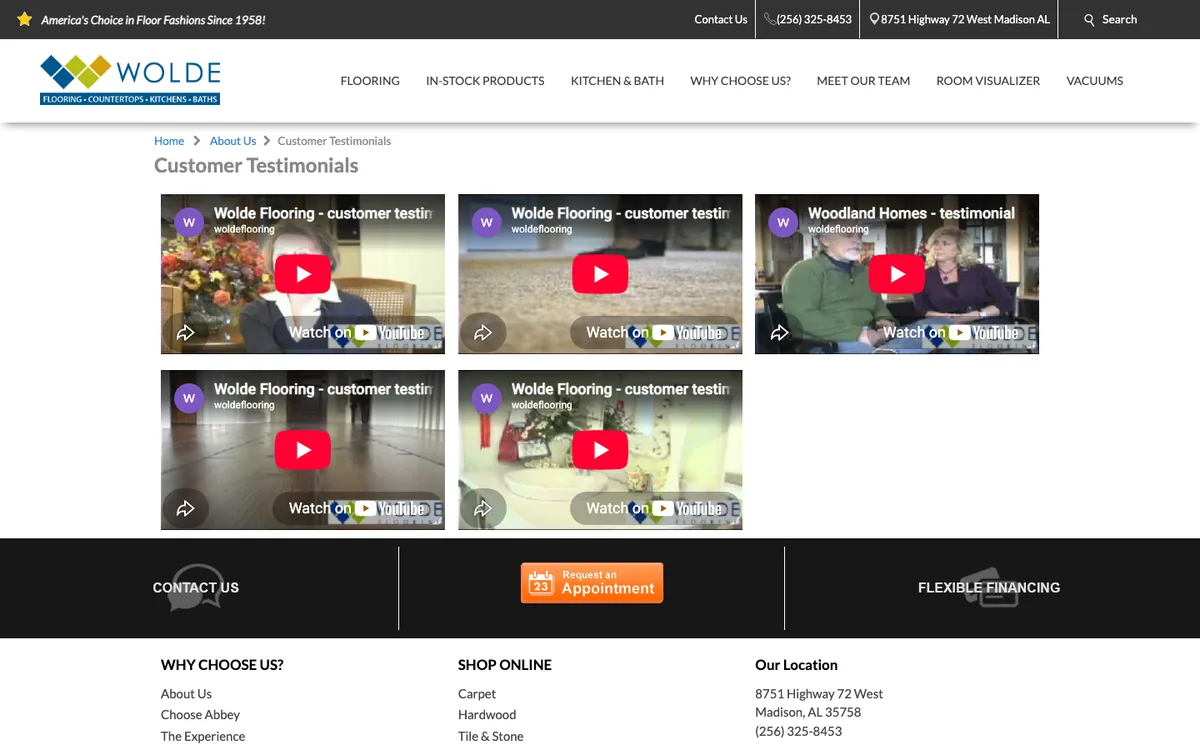
Task: Open About Us in the footer list
Action: tap(186, 694)
